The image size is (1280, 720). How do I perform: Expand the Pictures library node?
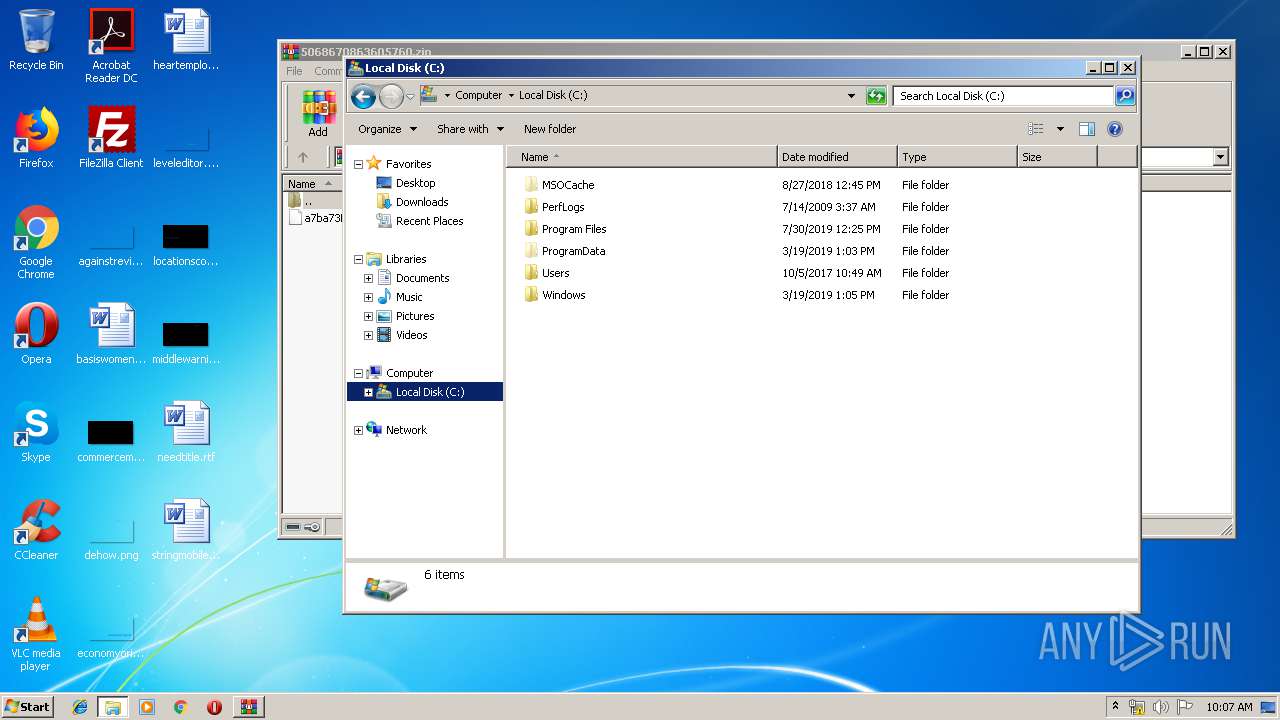[x=368, y=316]
